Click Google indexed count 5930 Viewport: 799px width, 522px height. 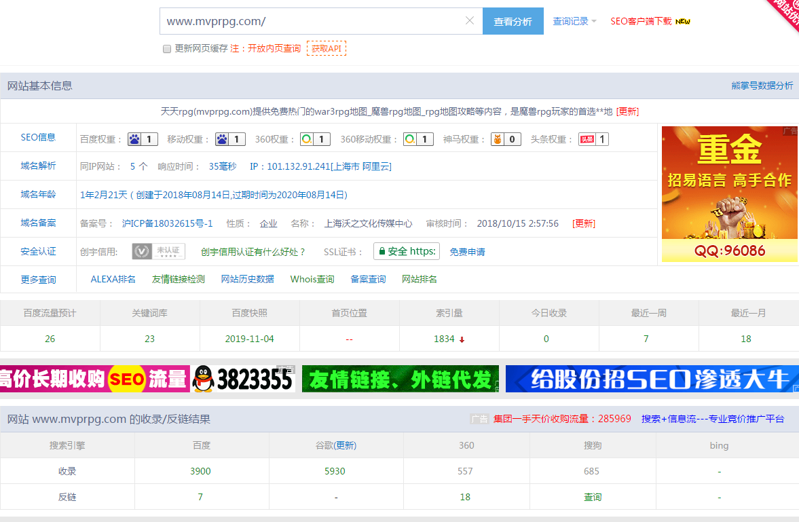click(x=335, y=471)
